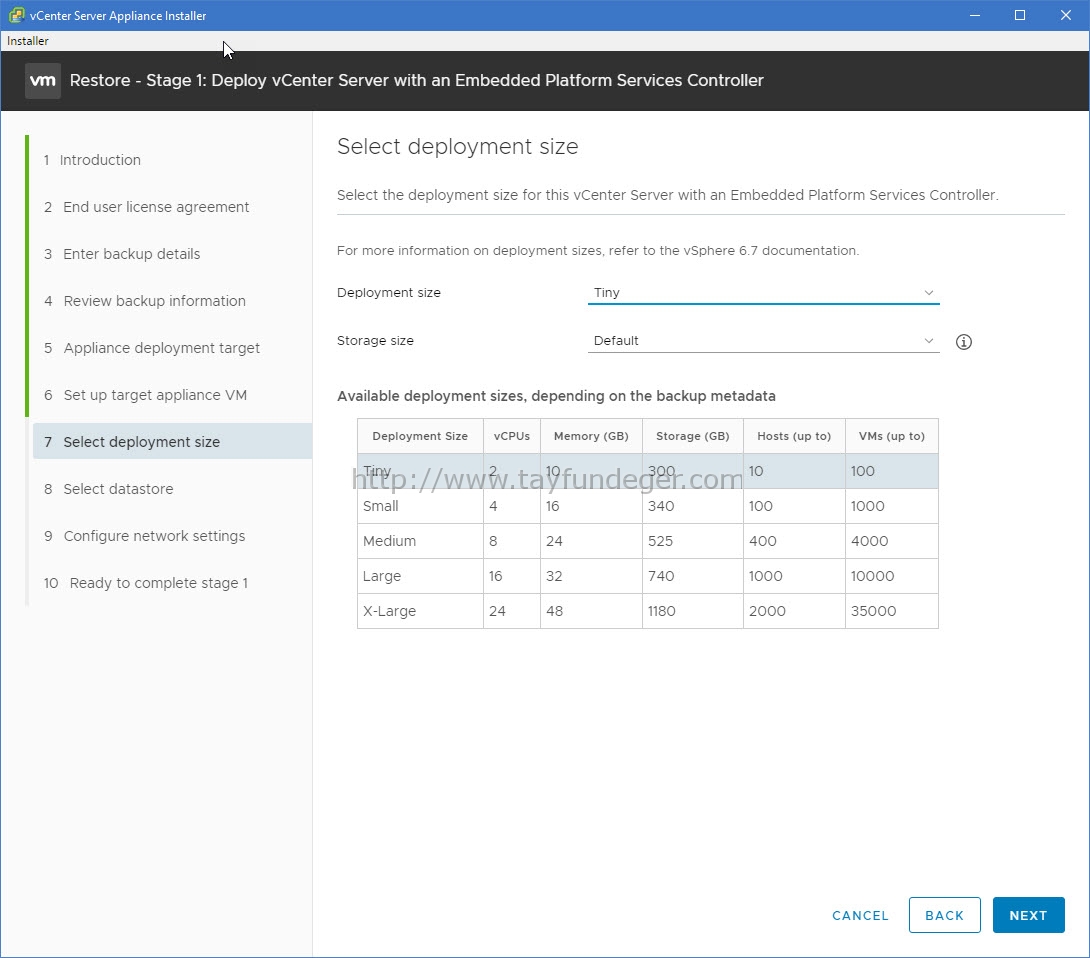The image size is (1090, 958).
Task: Click the NEXT button
Action: [1028, 915]
